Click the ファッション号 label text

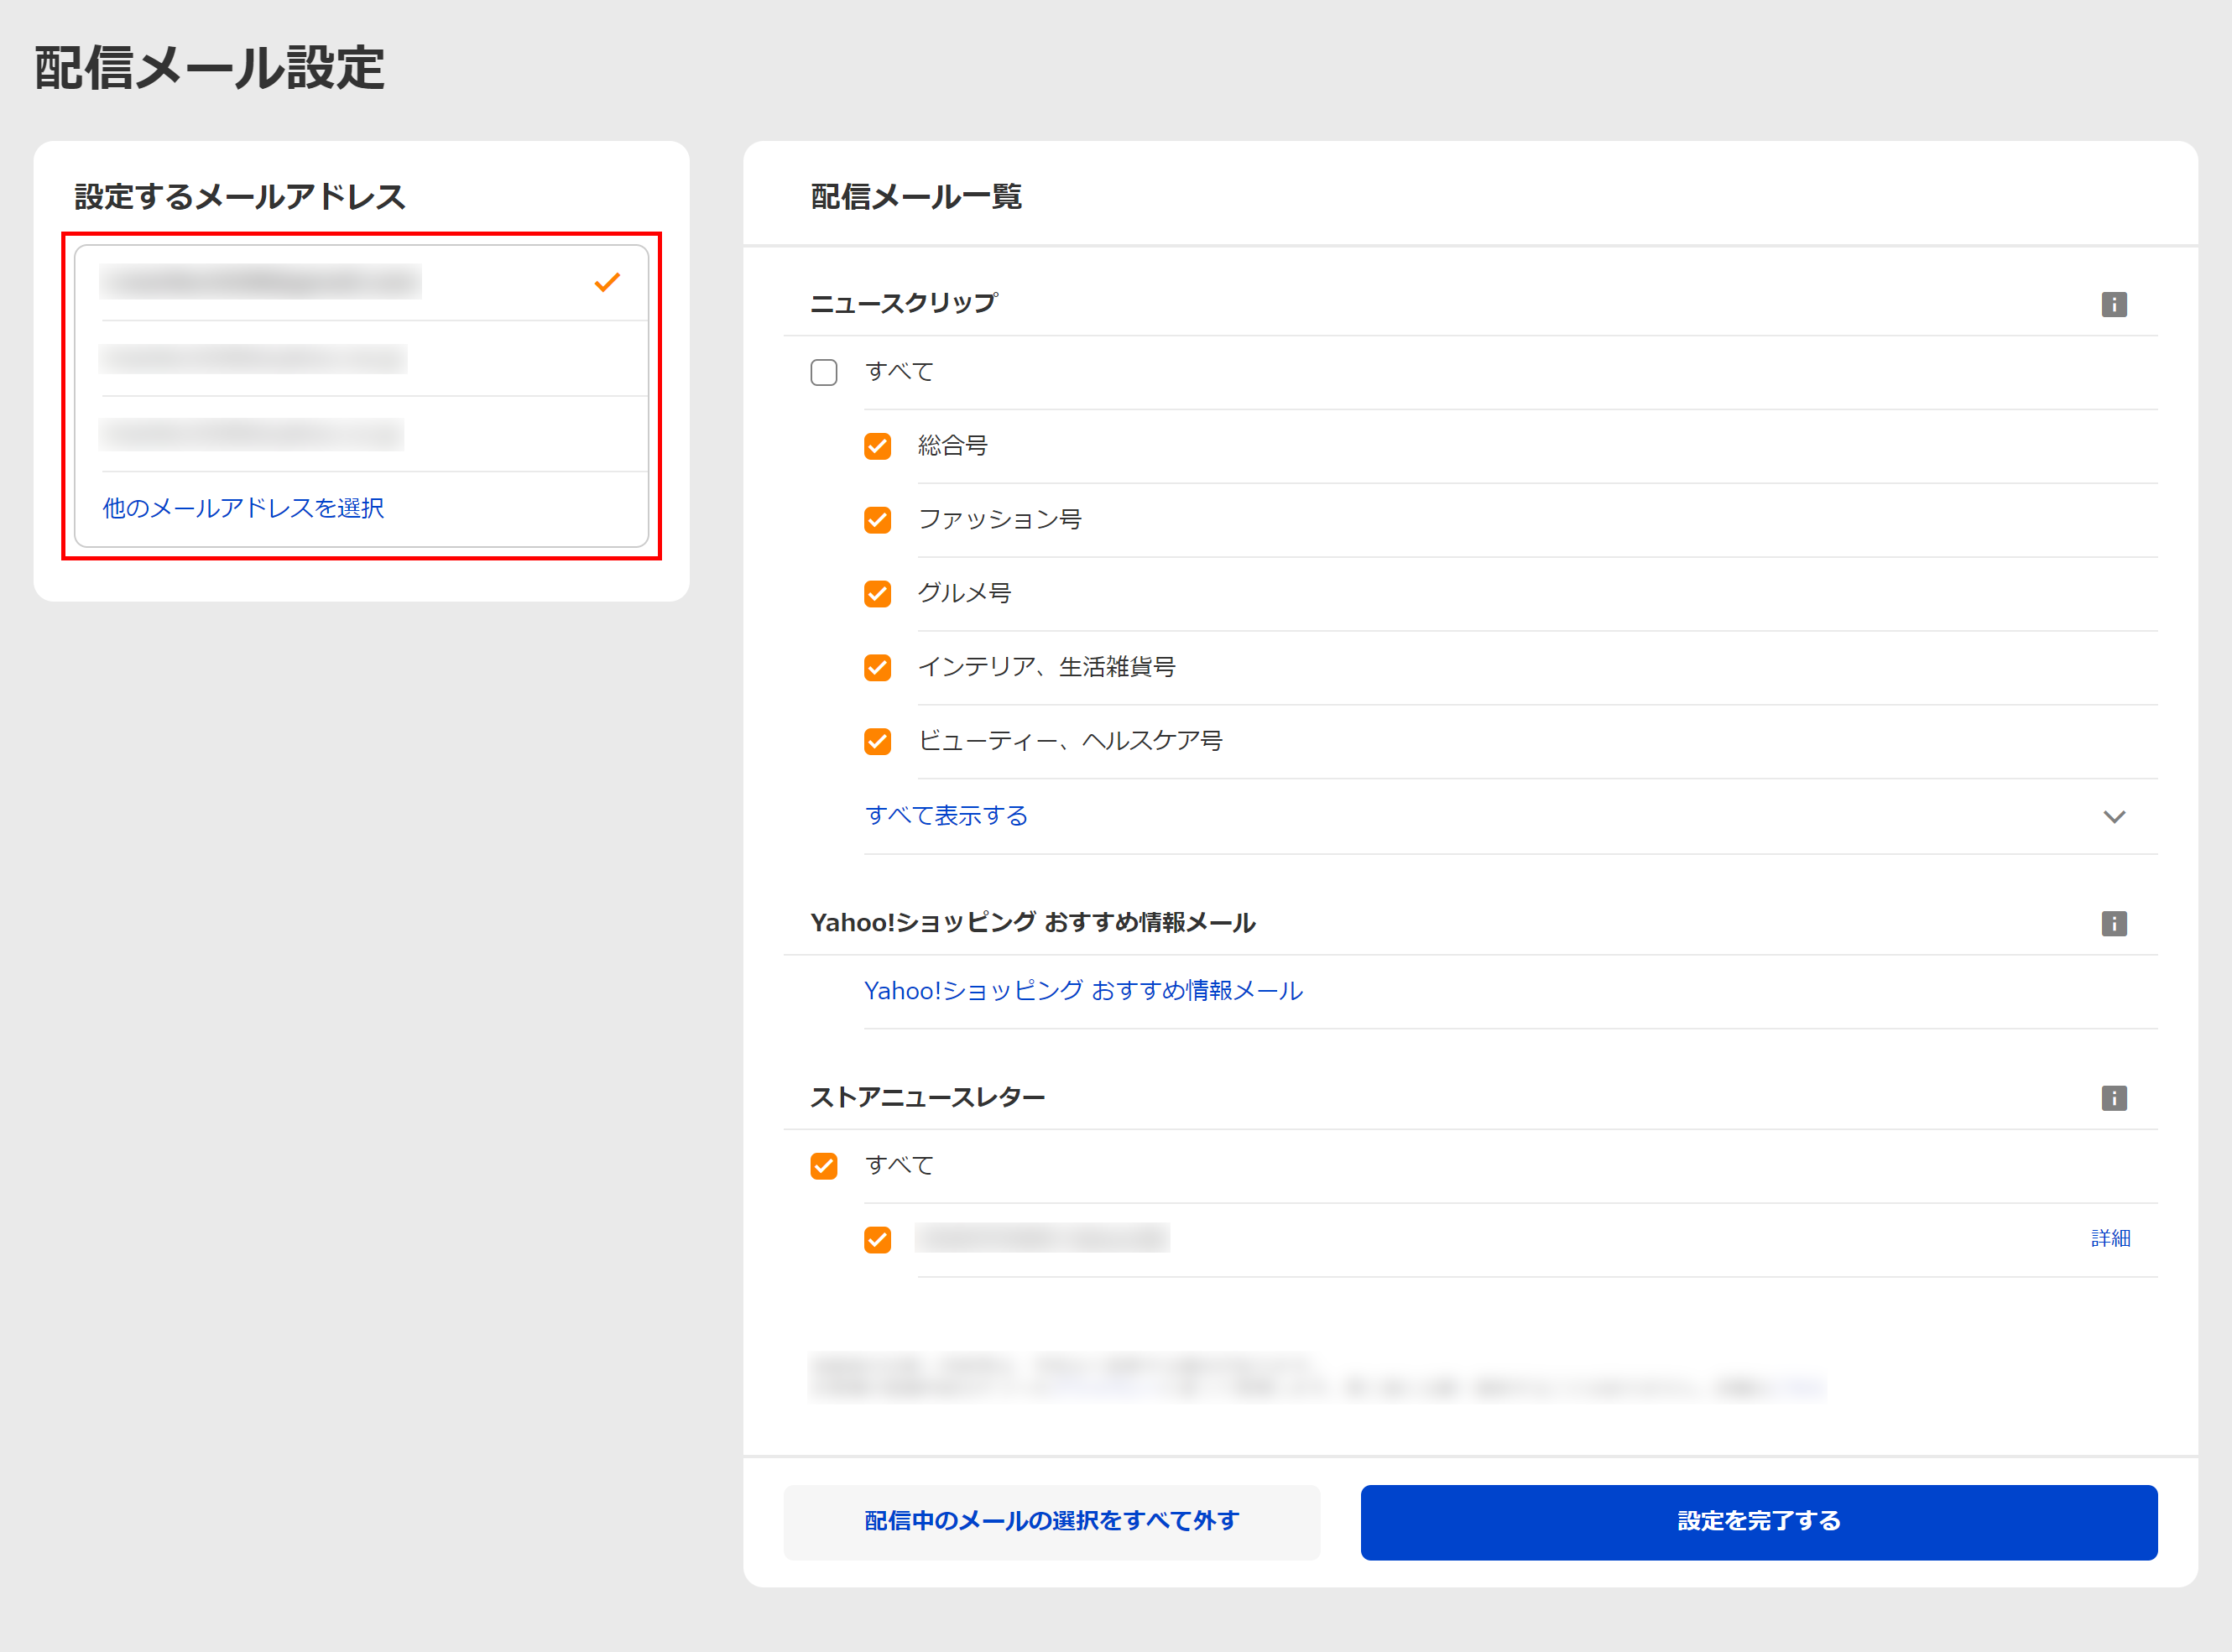coord(1000,519)
